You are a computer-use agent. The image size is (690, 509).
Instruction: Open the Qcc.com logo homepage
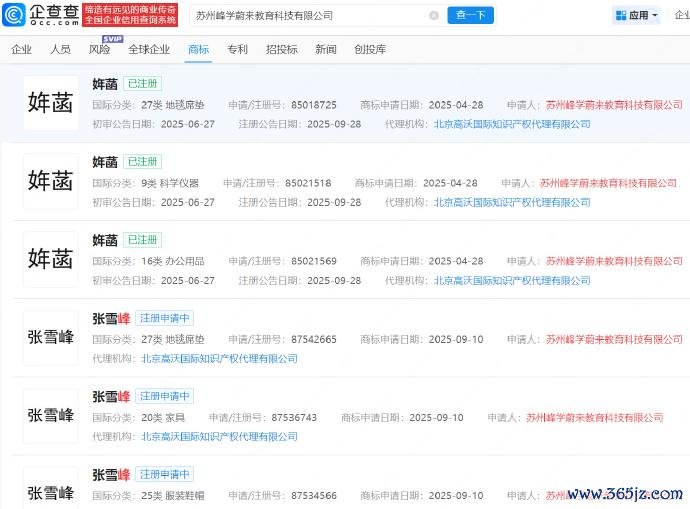(41, 15)
